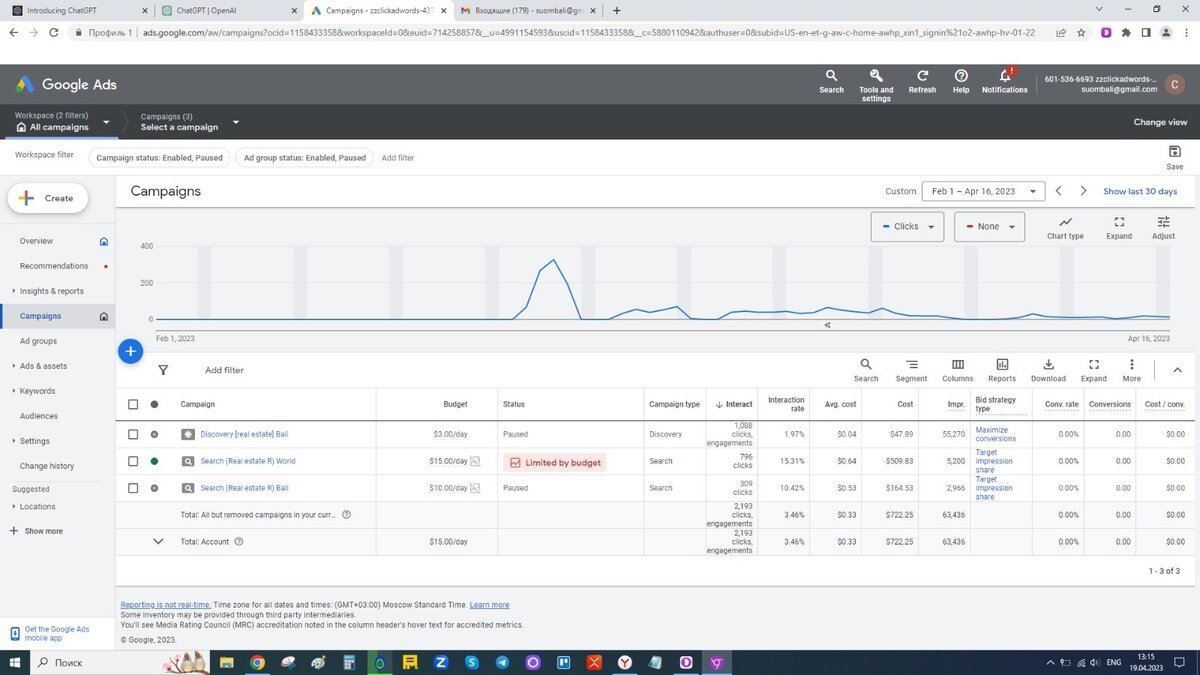
Task: Click Show last 30 days link
Action: click(1140, 191)
